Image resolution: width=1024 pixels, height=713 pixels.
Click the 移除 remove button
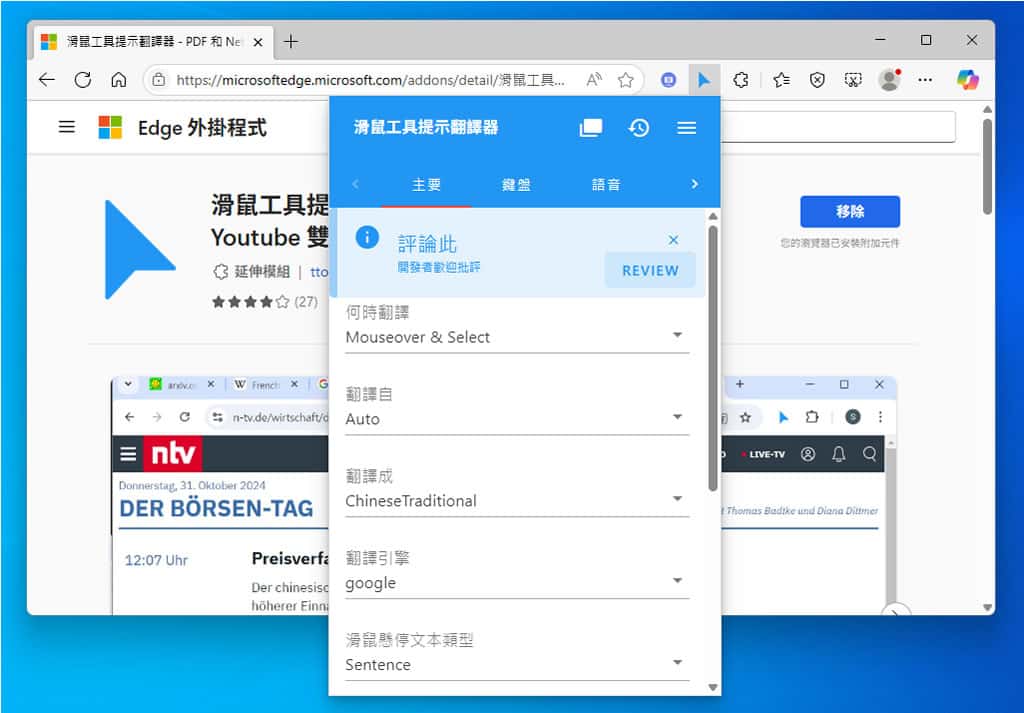(850, 212)
